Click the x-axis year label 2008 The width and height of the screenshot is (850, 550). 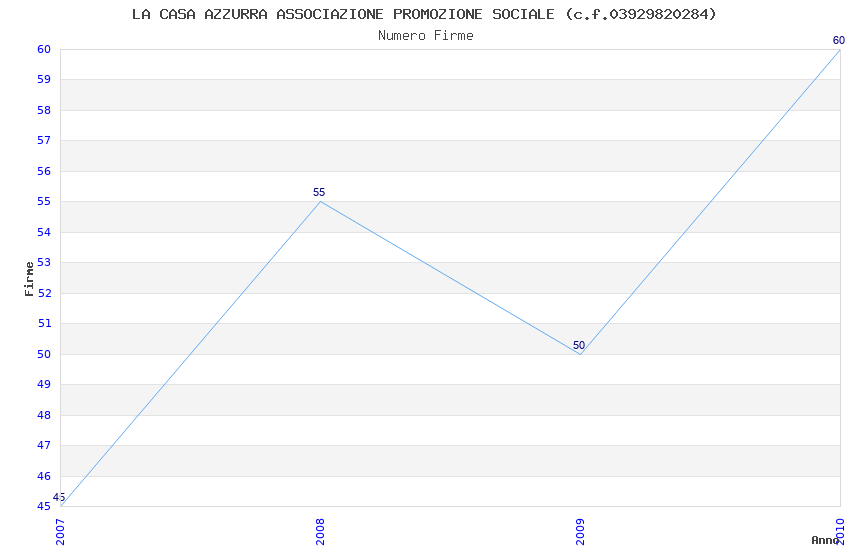pos(320,532)
